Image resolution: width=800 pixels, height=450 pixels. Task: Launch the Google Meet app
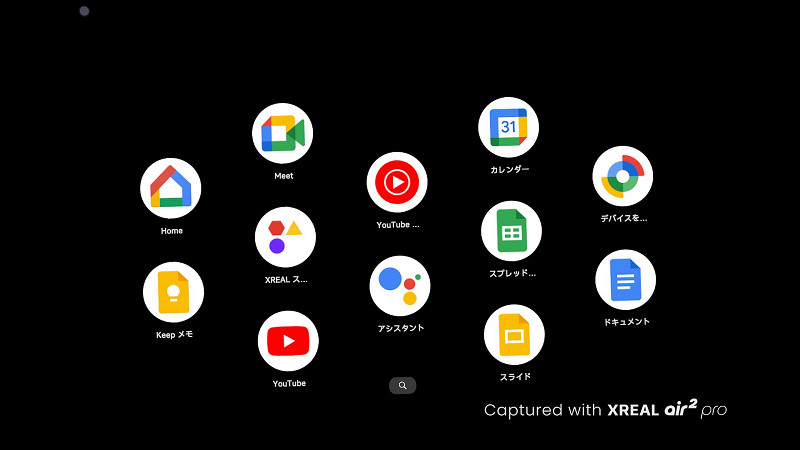click(282, 133)
